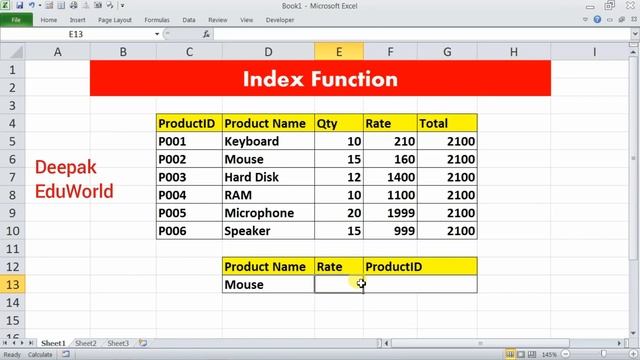Select the rate cell 999

[390, 231]
